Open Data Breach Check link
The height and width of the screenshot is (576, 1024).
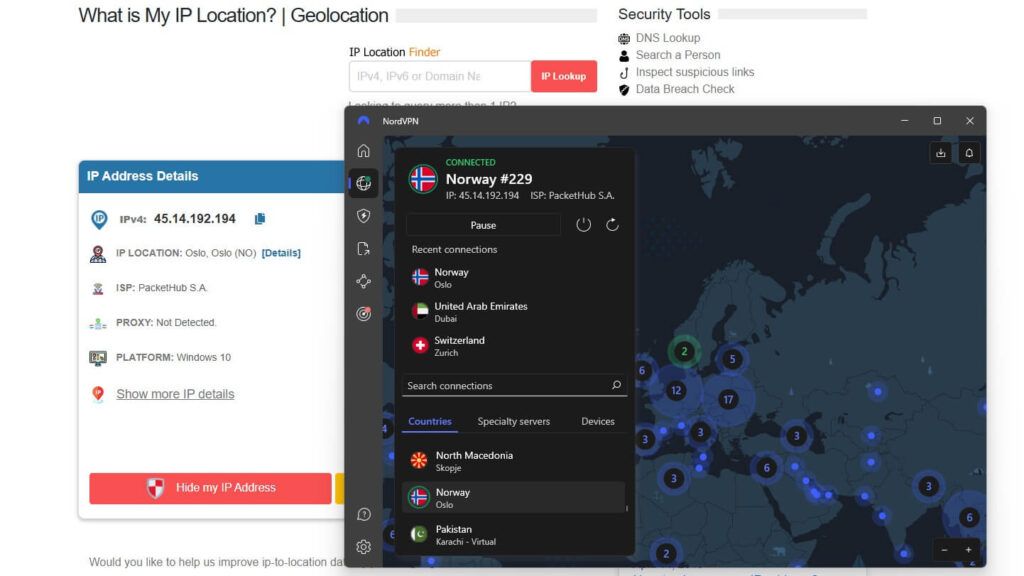(685, 89)
